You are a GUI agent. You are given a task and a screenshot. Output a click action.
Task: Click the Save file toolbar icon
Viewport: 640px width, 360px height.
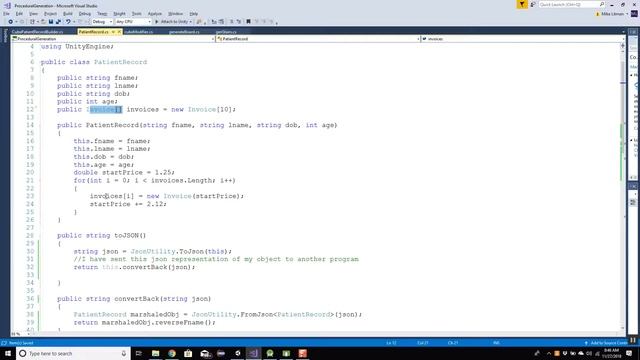(x=51, y=22)
